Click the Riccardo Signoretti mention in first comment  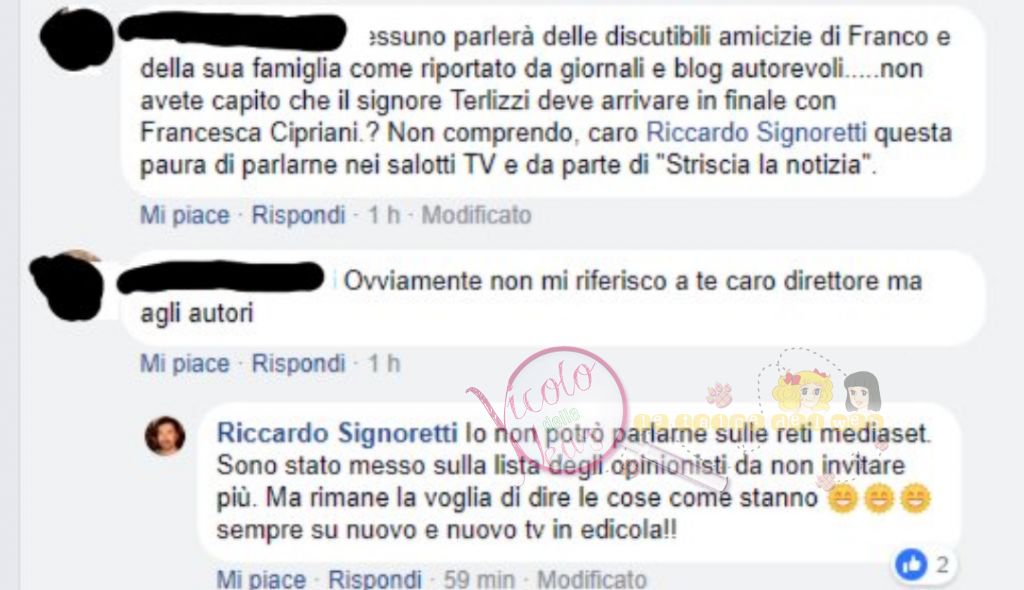pos(756,133)
